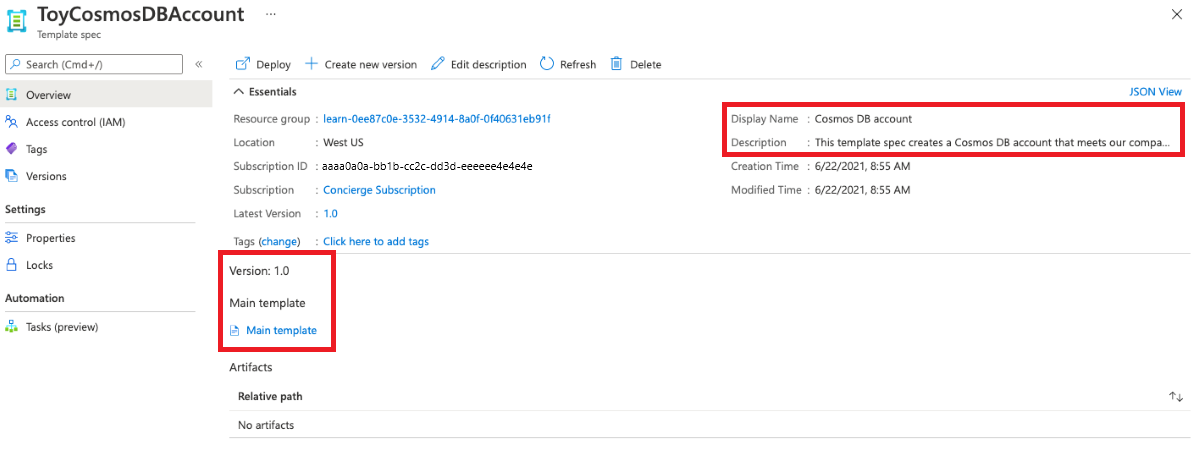1200x451 pixels.
Task: Click the Subscription ID value text
Action: pos(427,166)
